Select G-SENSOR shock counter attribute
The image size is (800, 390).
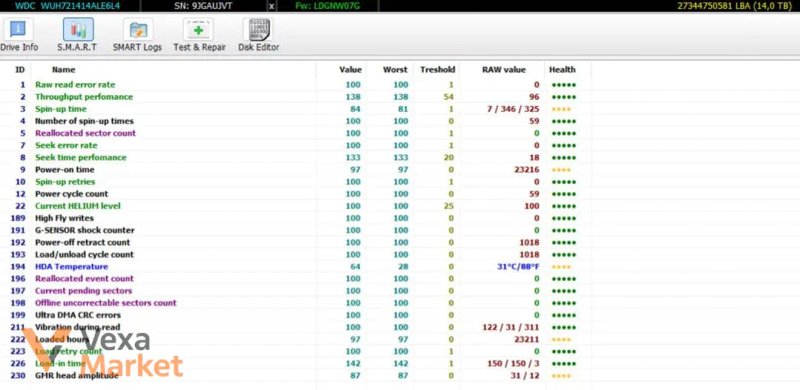(x=85, y=231)
